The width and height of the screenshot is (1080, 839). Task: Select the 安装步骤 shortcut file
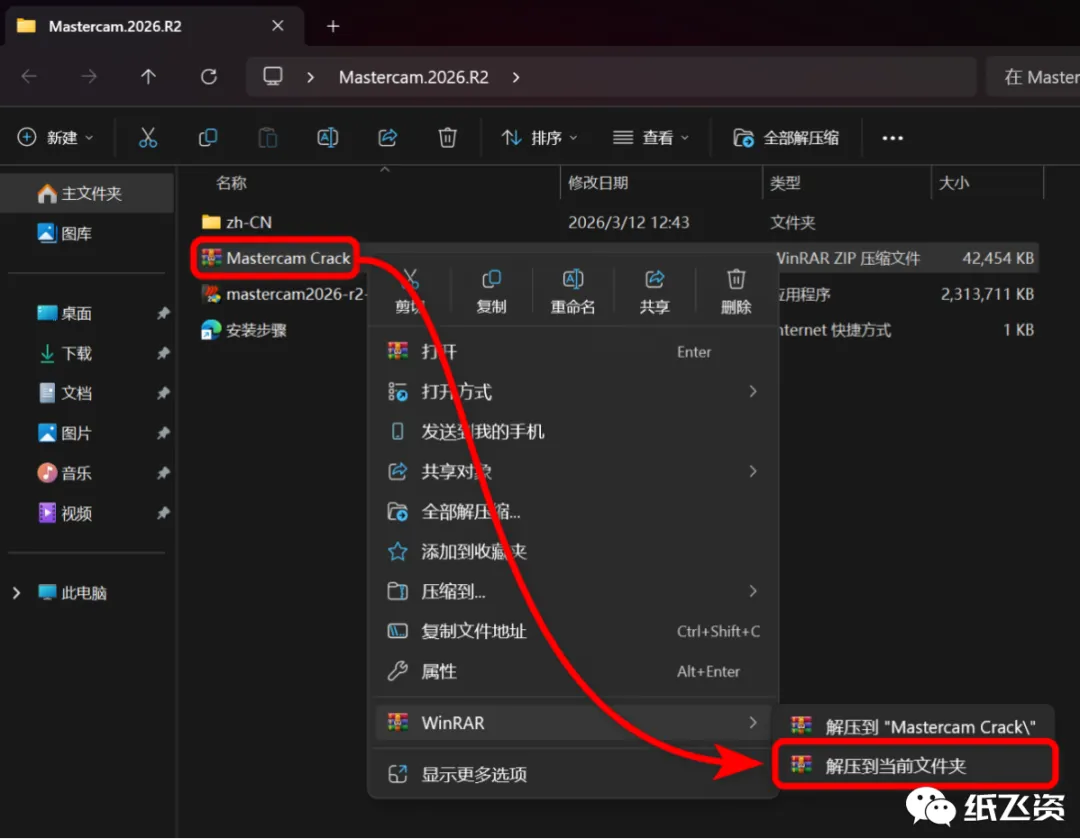click(x=244, y=330)
